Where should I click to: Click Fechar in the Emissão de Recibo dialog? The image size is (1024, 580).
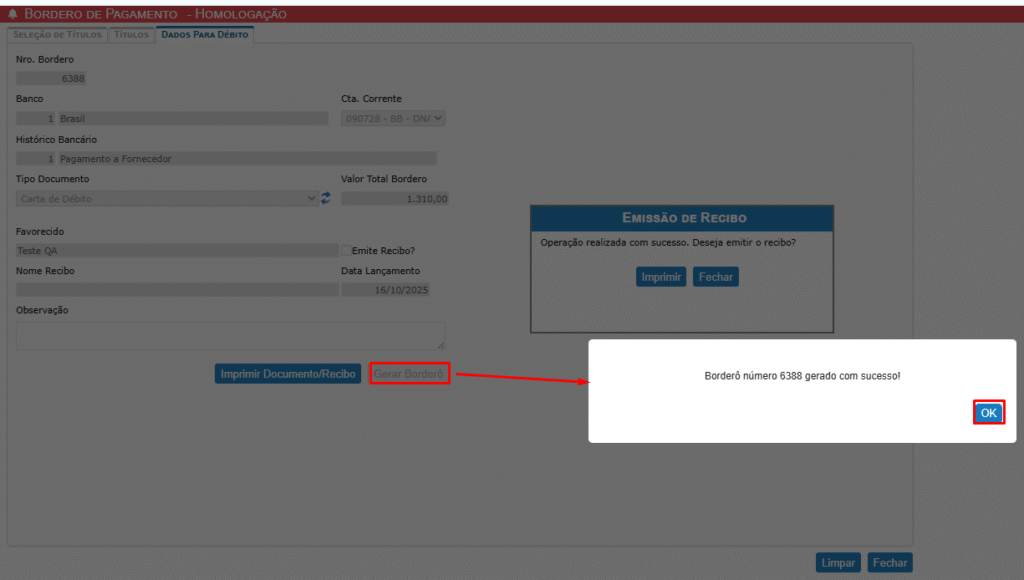(715, 277)
